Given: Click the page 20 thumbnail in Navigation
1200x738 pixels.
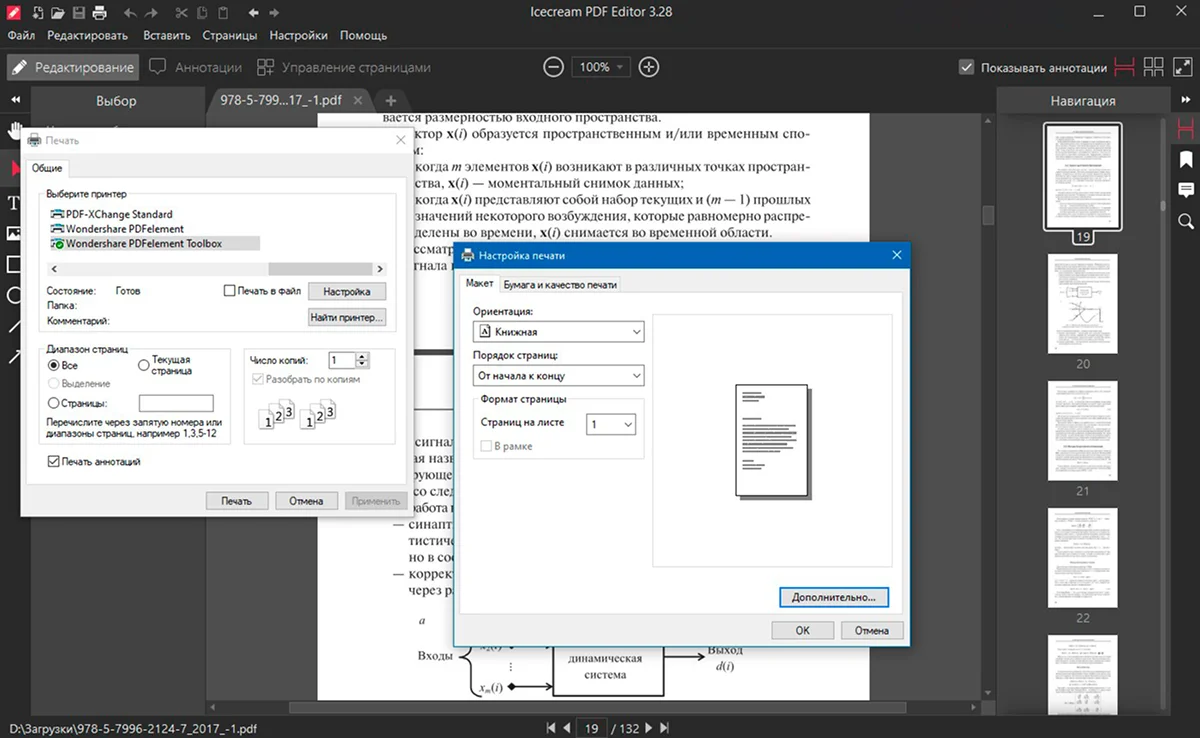Looking at the screenshot, I should pos(1082,304).
